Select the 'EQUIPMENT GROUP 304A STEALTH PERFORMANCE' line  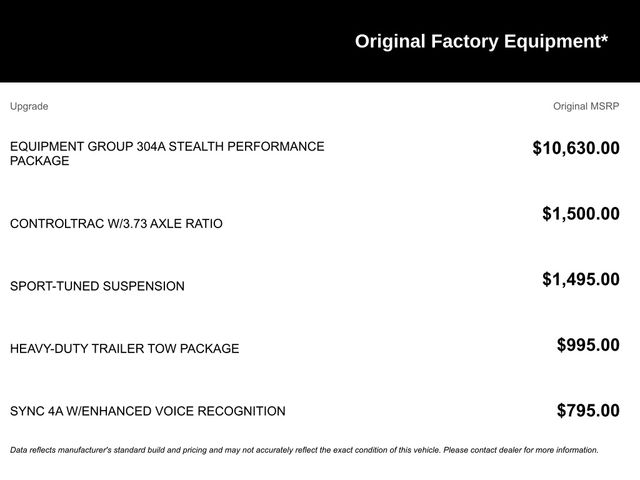[167, 146]
